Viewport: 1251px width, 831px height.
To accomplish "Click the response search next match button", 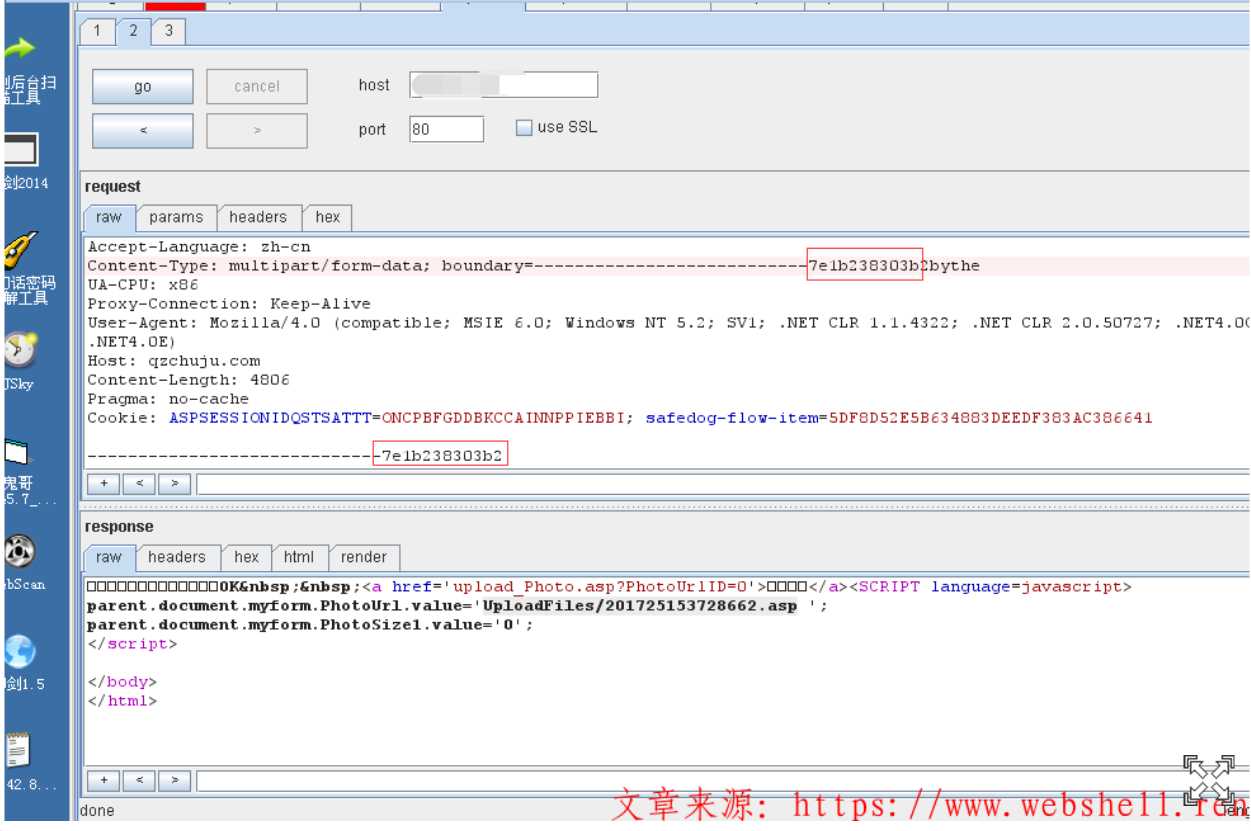I will pos(174,780).
